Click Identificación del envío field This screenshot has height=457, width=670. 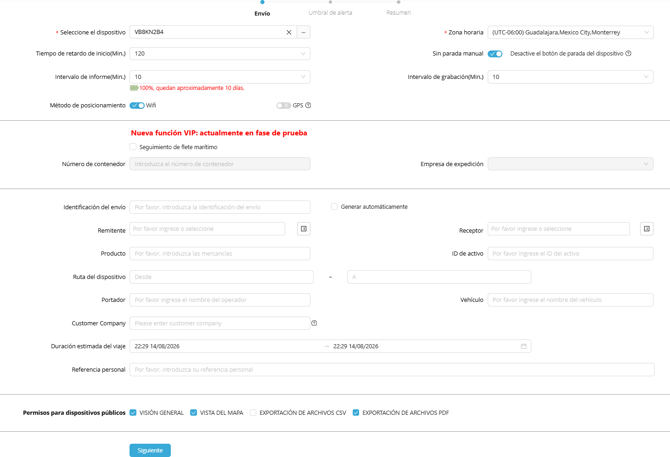point(220,207)
